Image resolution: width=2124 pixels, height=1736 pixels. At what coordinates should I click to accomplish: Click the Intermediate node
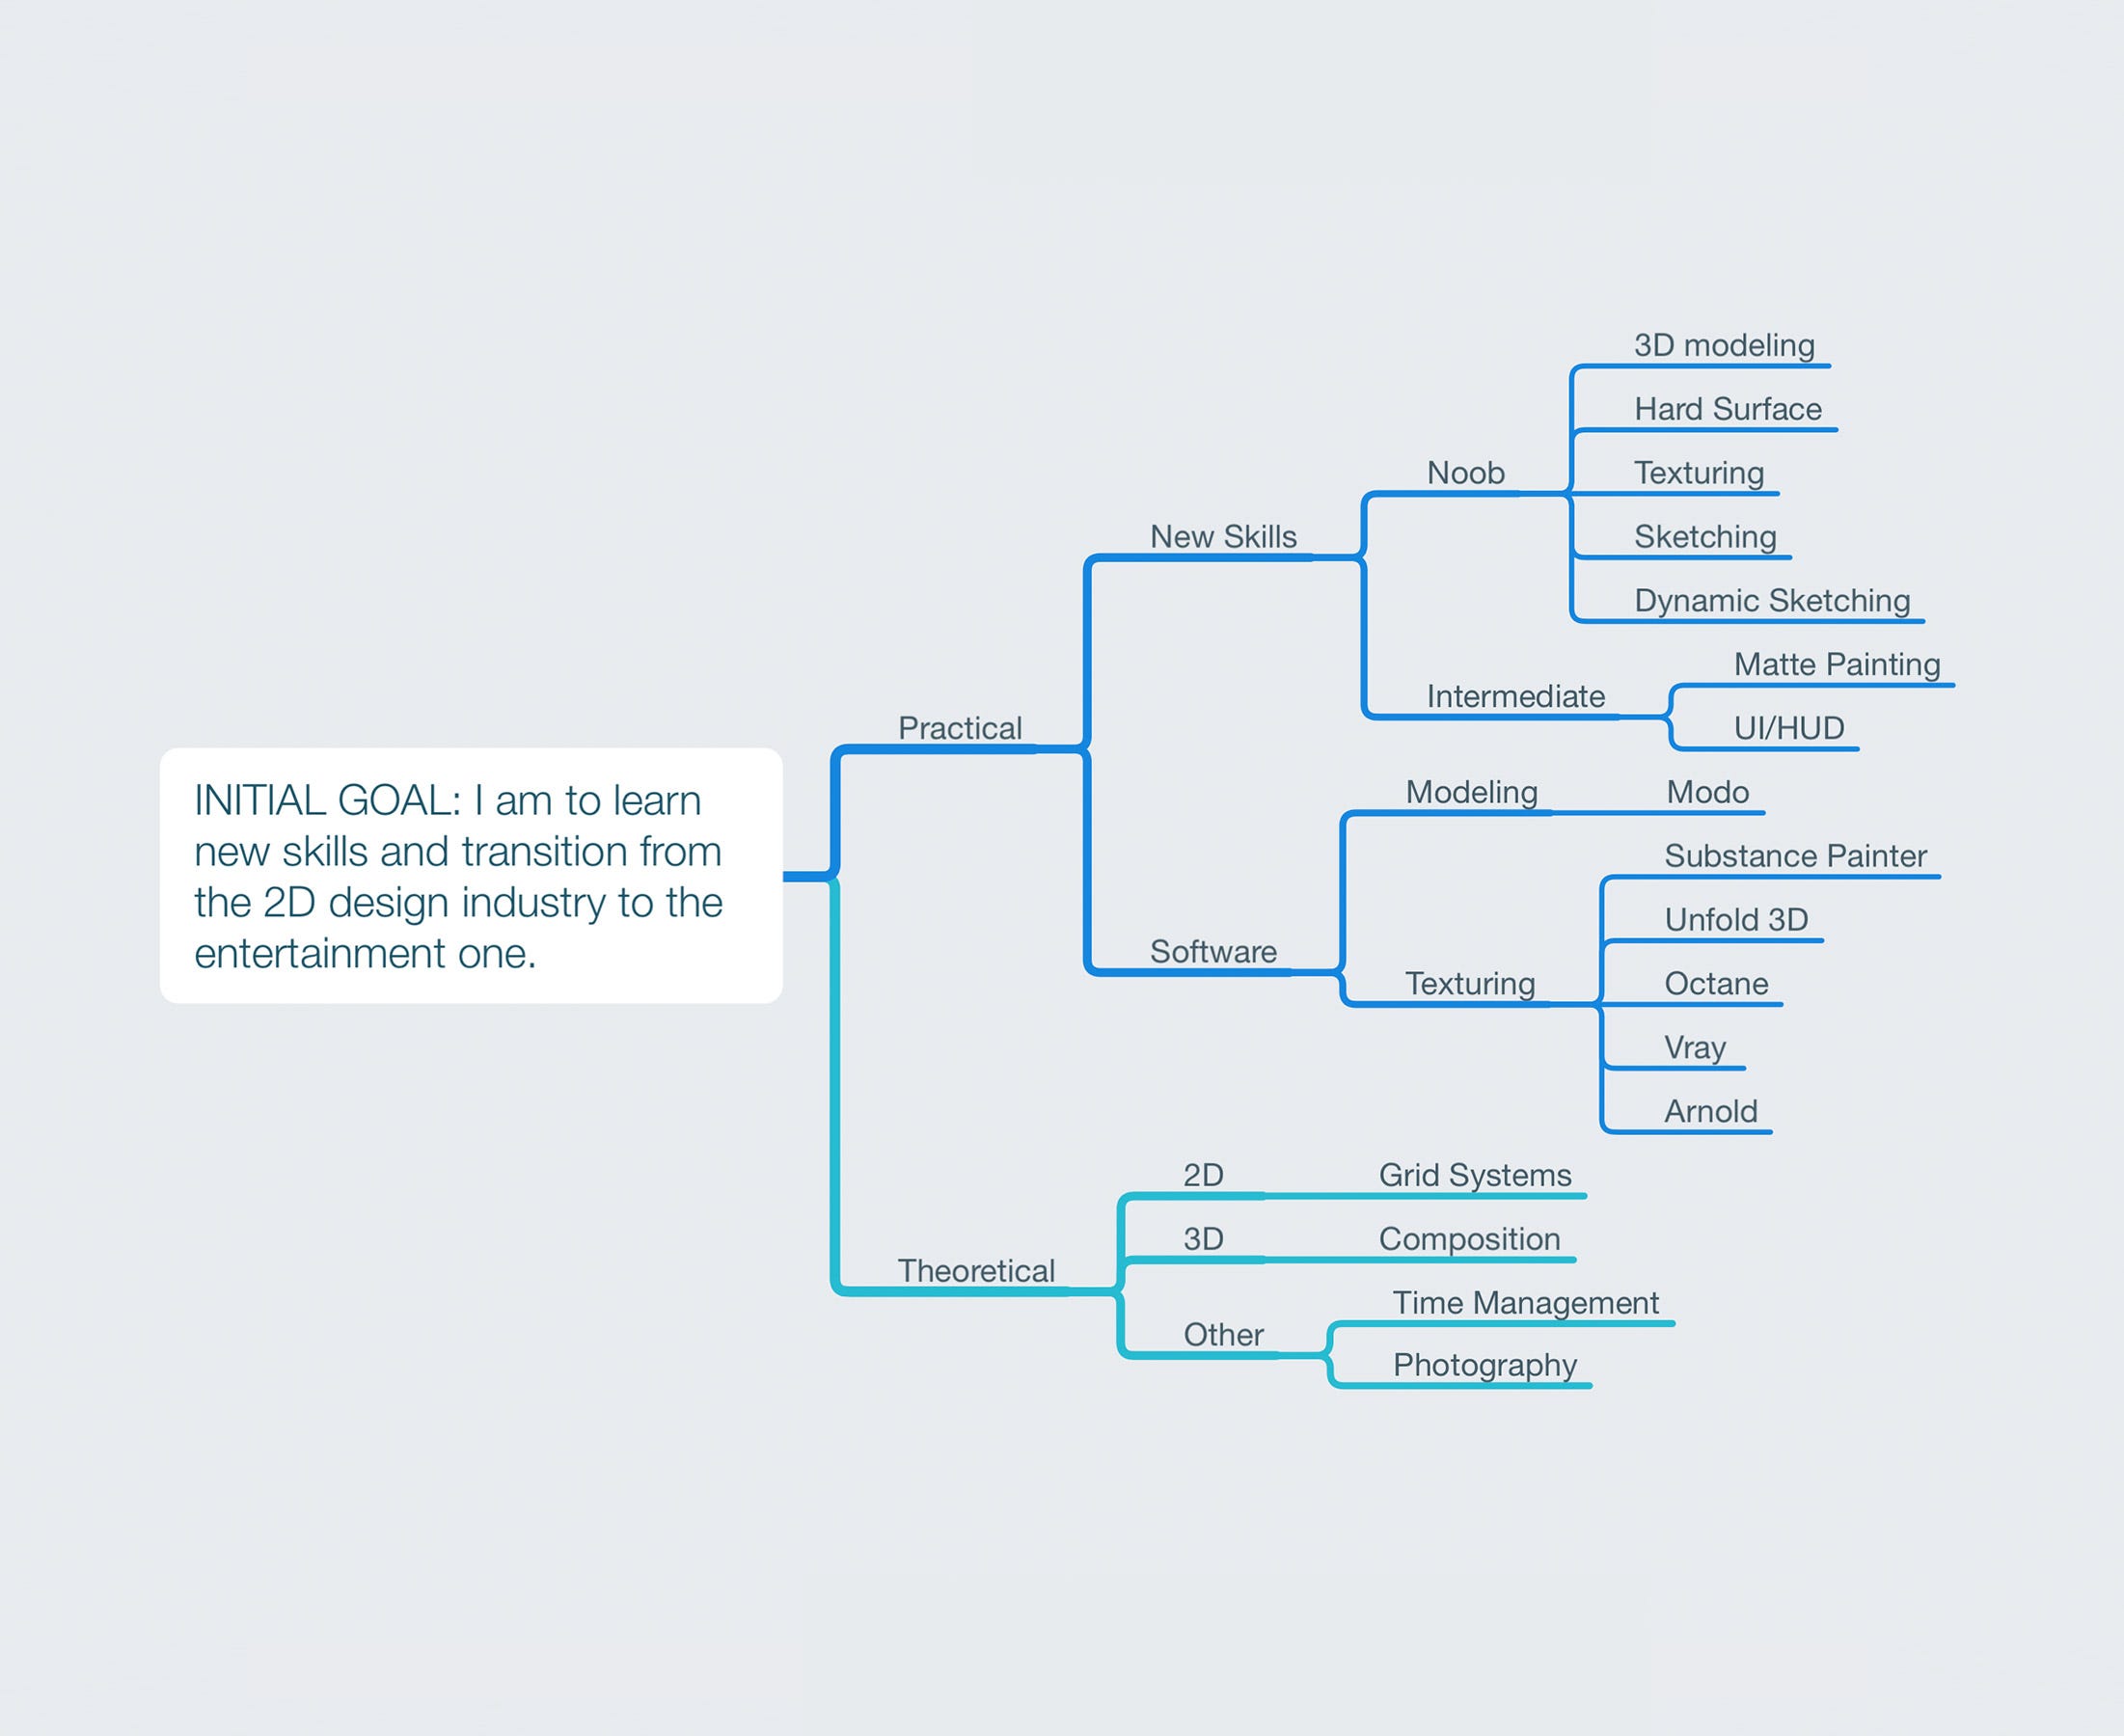pos(1515,697)
